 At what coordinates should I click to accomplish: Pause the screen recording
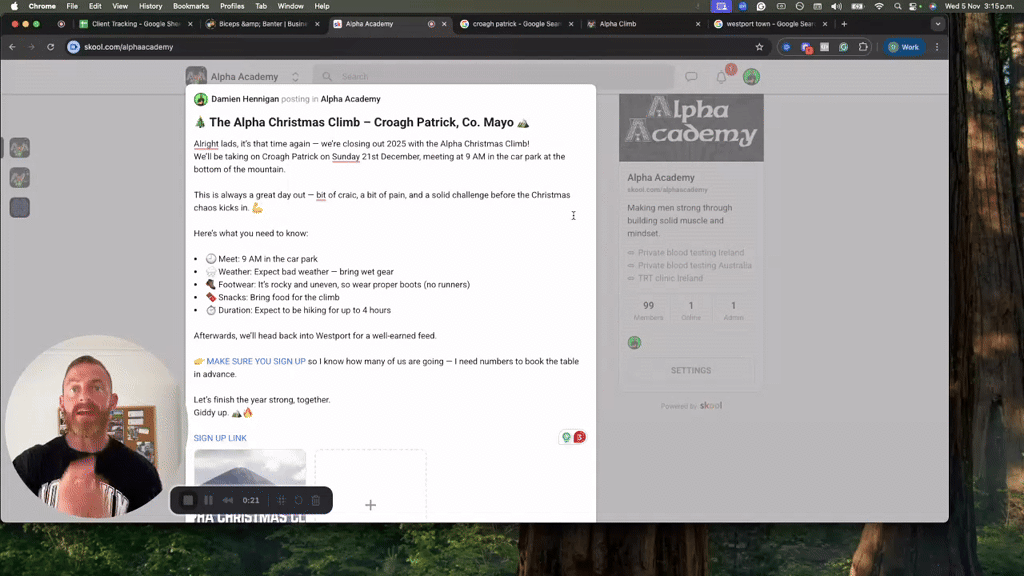tap(208, 500)
